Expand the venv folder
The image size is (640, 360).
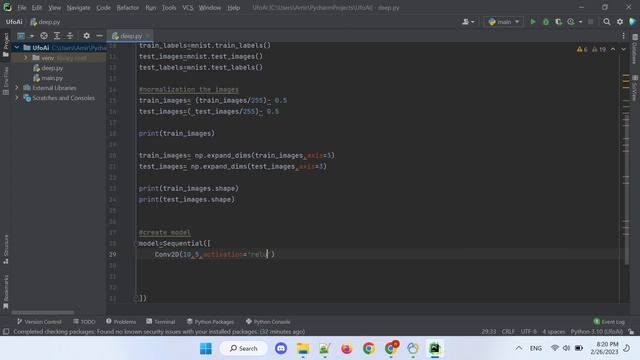pos(26,58)
